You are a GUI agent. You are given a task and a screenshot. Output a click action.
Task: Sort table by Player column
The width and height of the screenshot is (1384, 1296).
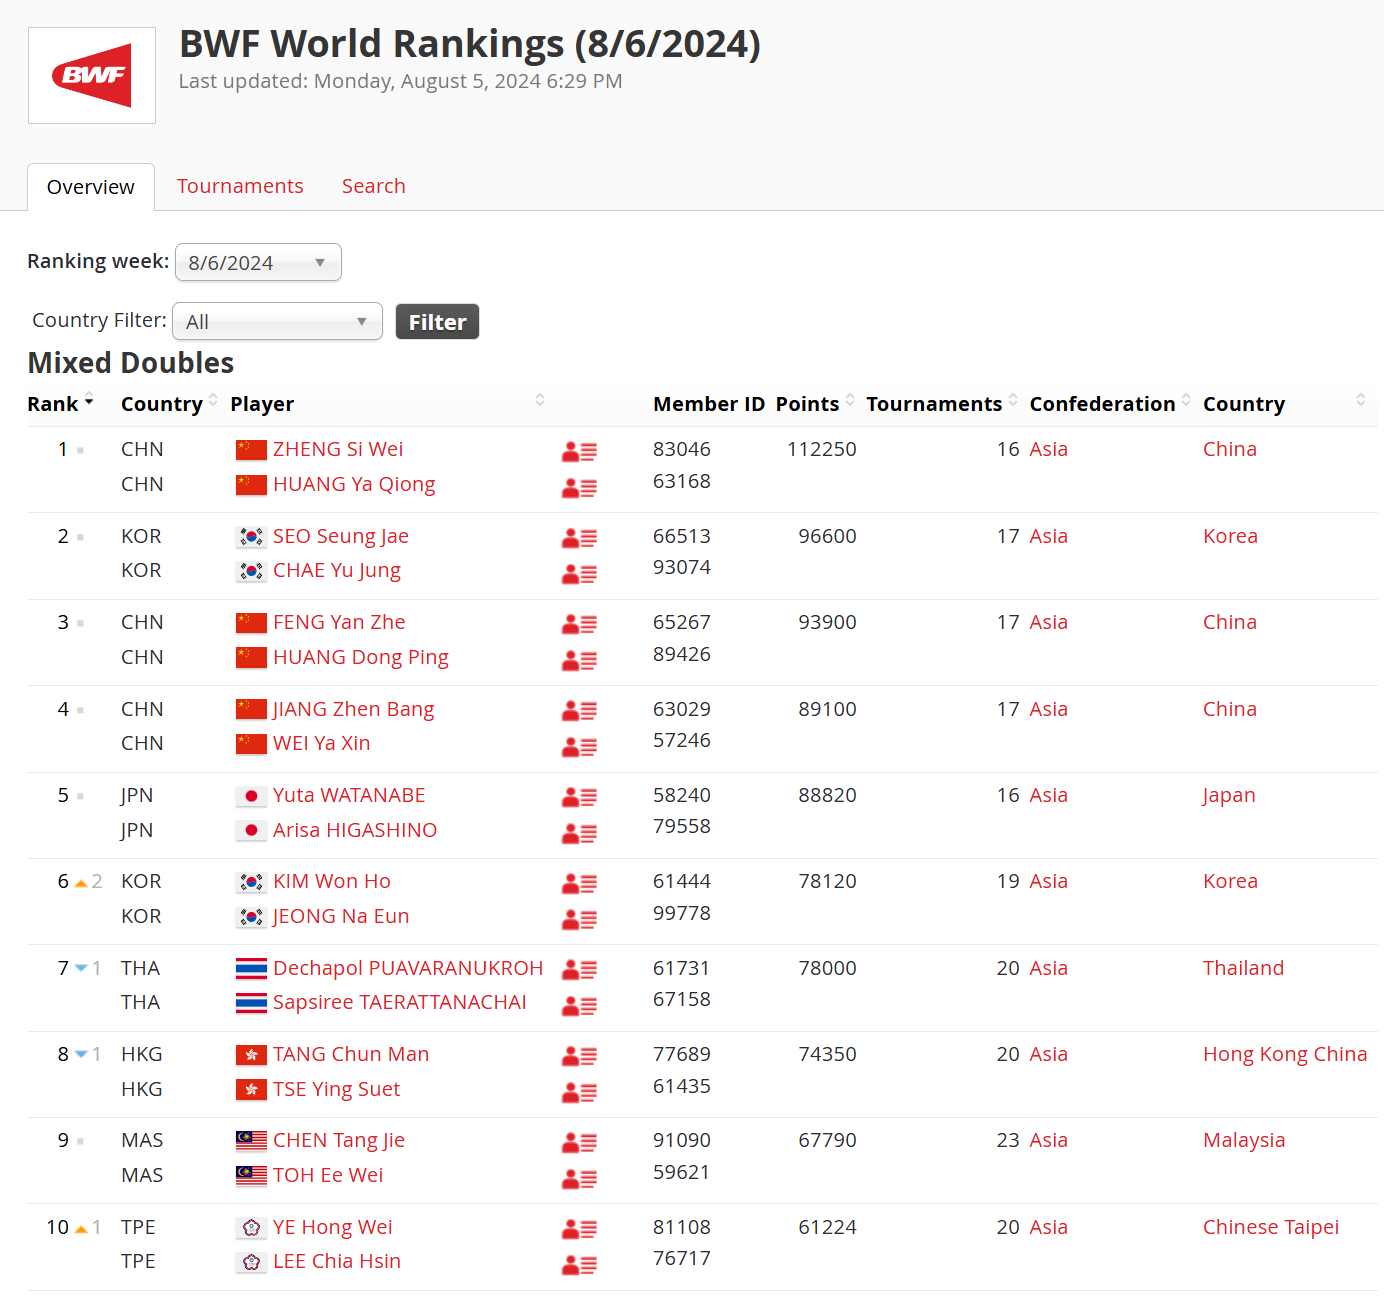[388, 404]
